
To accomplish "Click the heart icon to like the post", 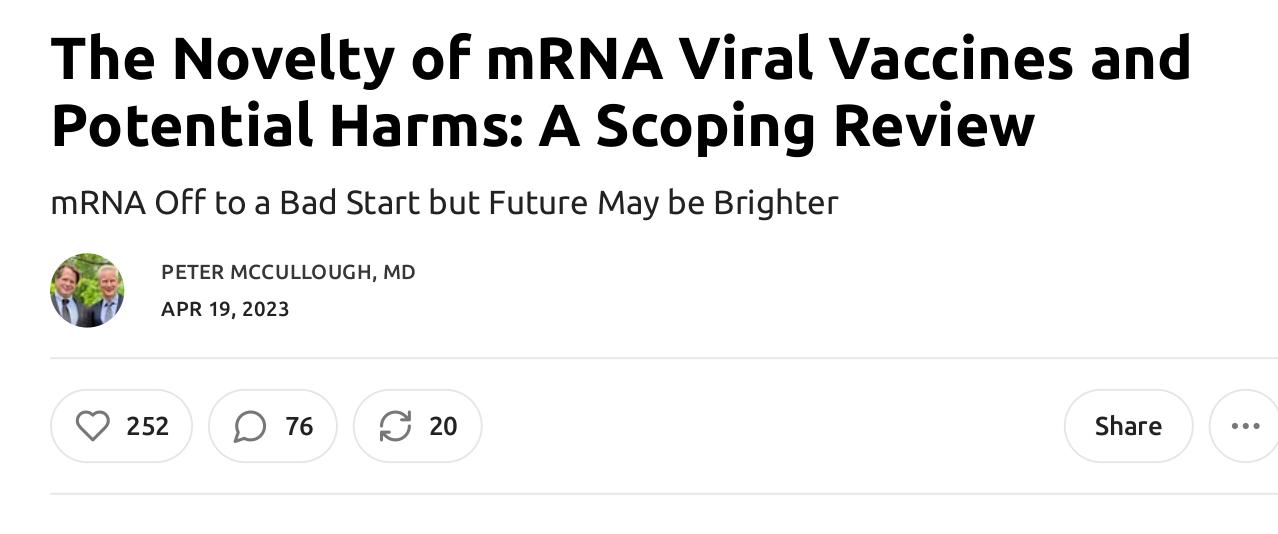I will (x=93, y=426).
